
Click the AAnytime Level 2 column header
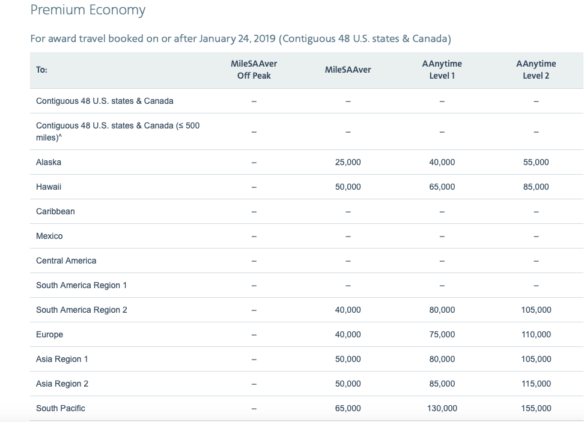coord(536,70)
